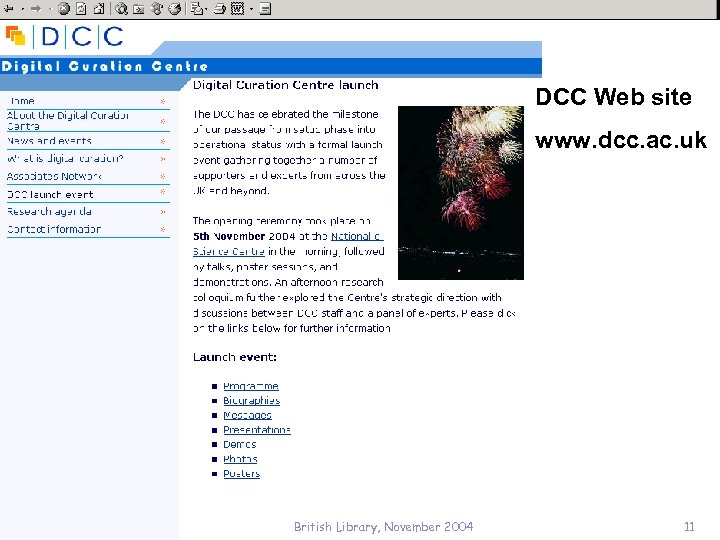The image size is (720, 540).
Task: Refresh the page using the Refresh icon
Action: [x=81, y=8]
